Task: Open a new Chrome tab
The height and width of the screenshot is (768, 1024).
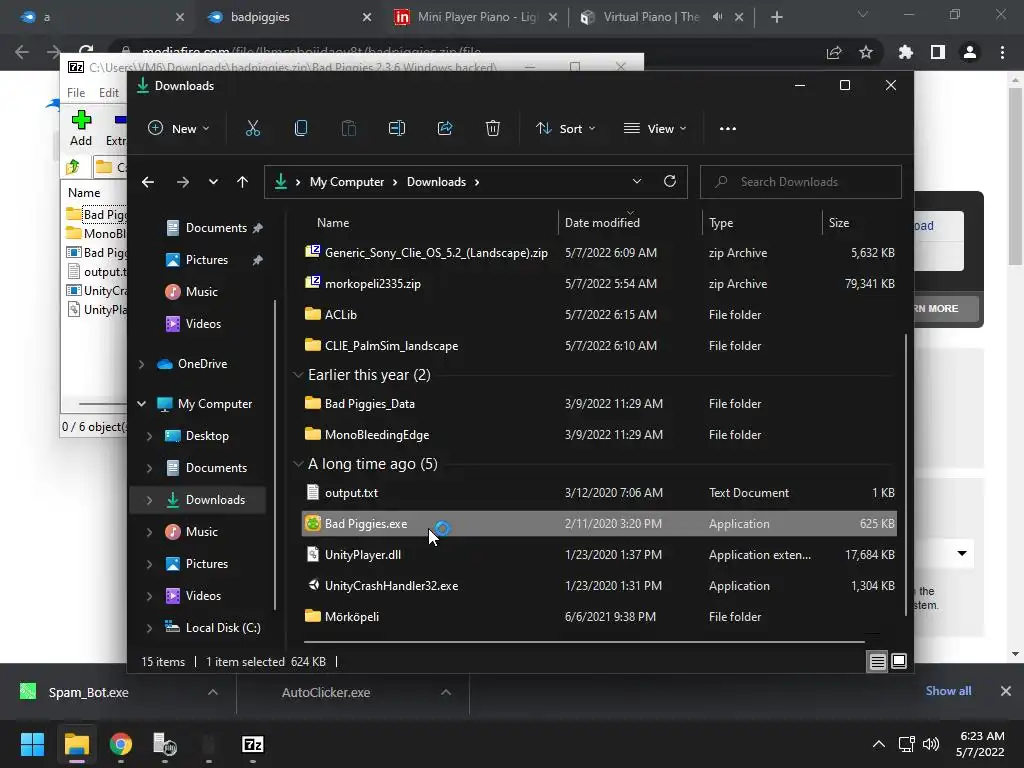Action: 776,17
